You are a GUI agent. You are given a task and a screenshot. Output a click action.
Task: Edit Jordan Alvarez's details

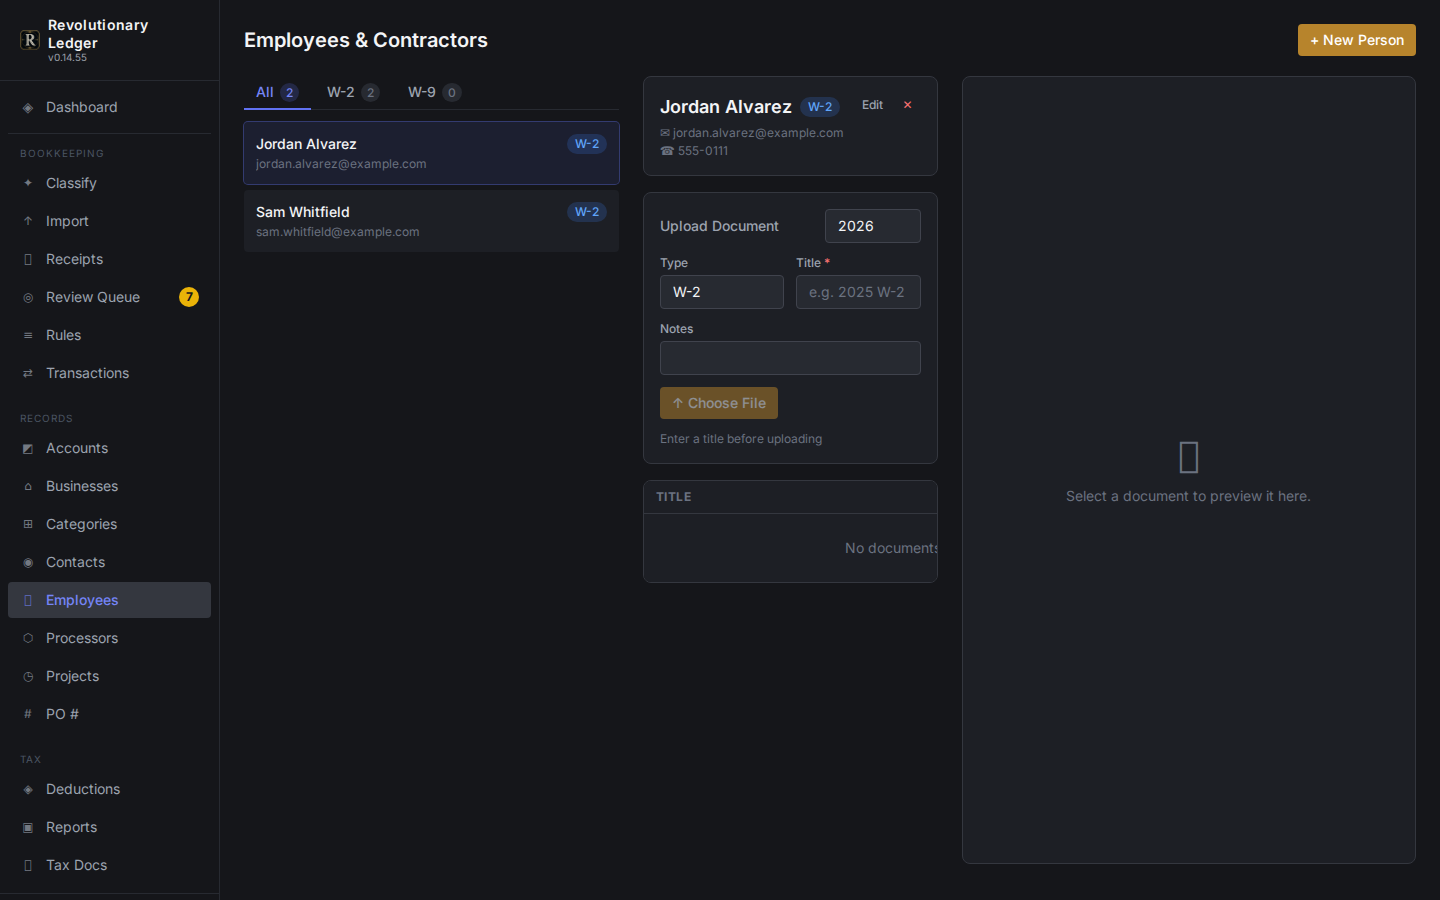(872, 105)
